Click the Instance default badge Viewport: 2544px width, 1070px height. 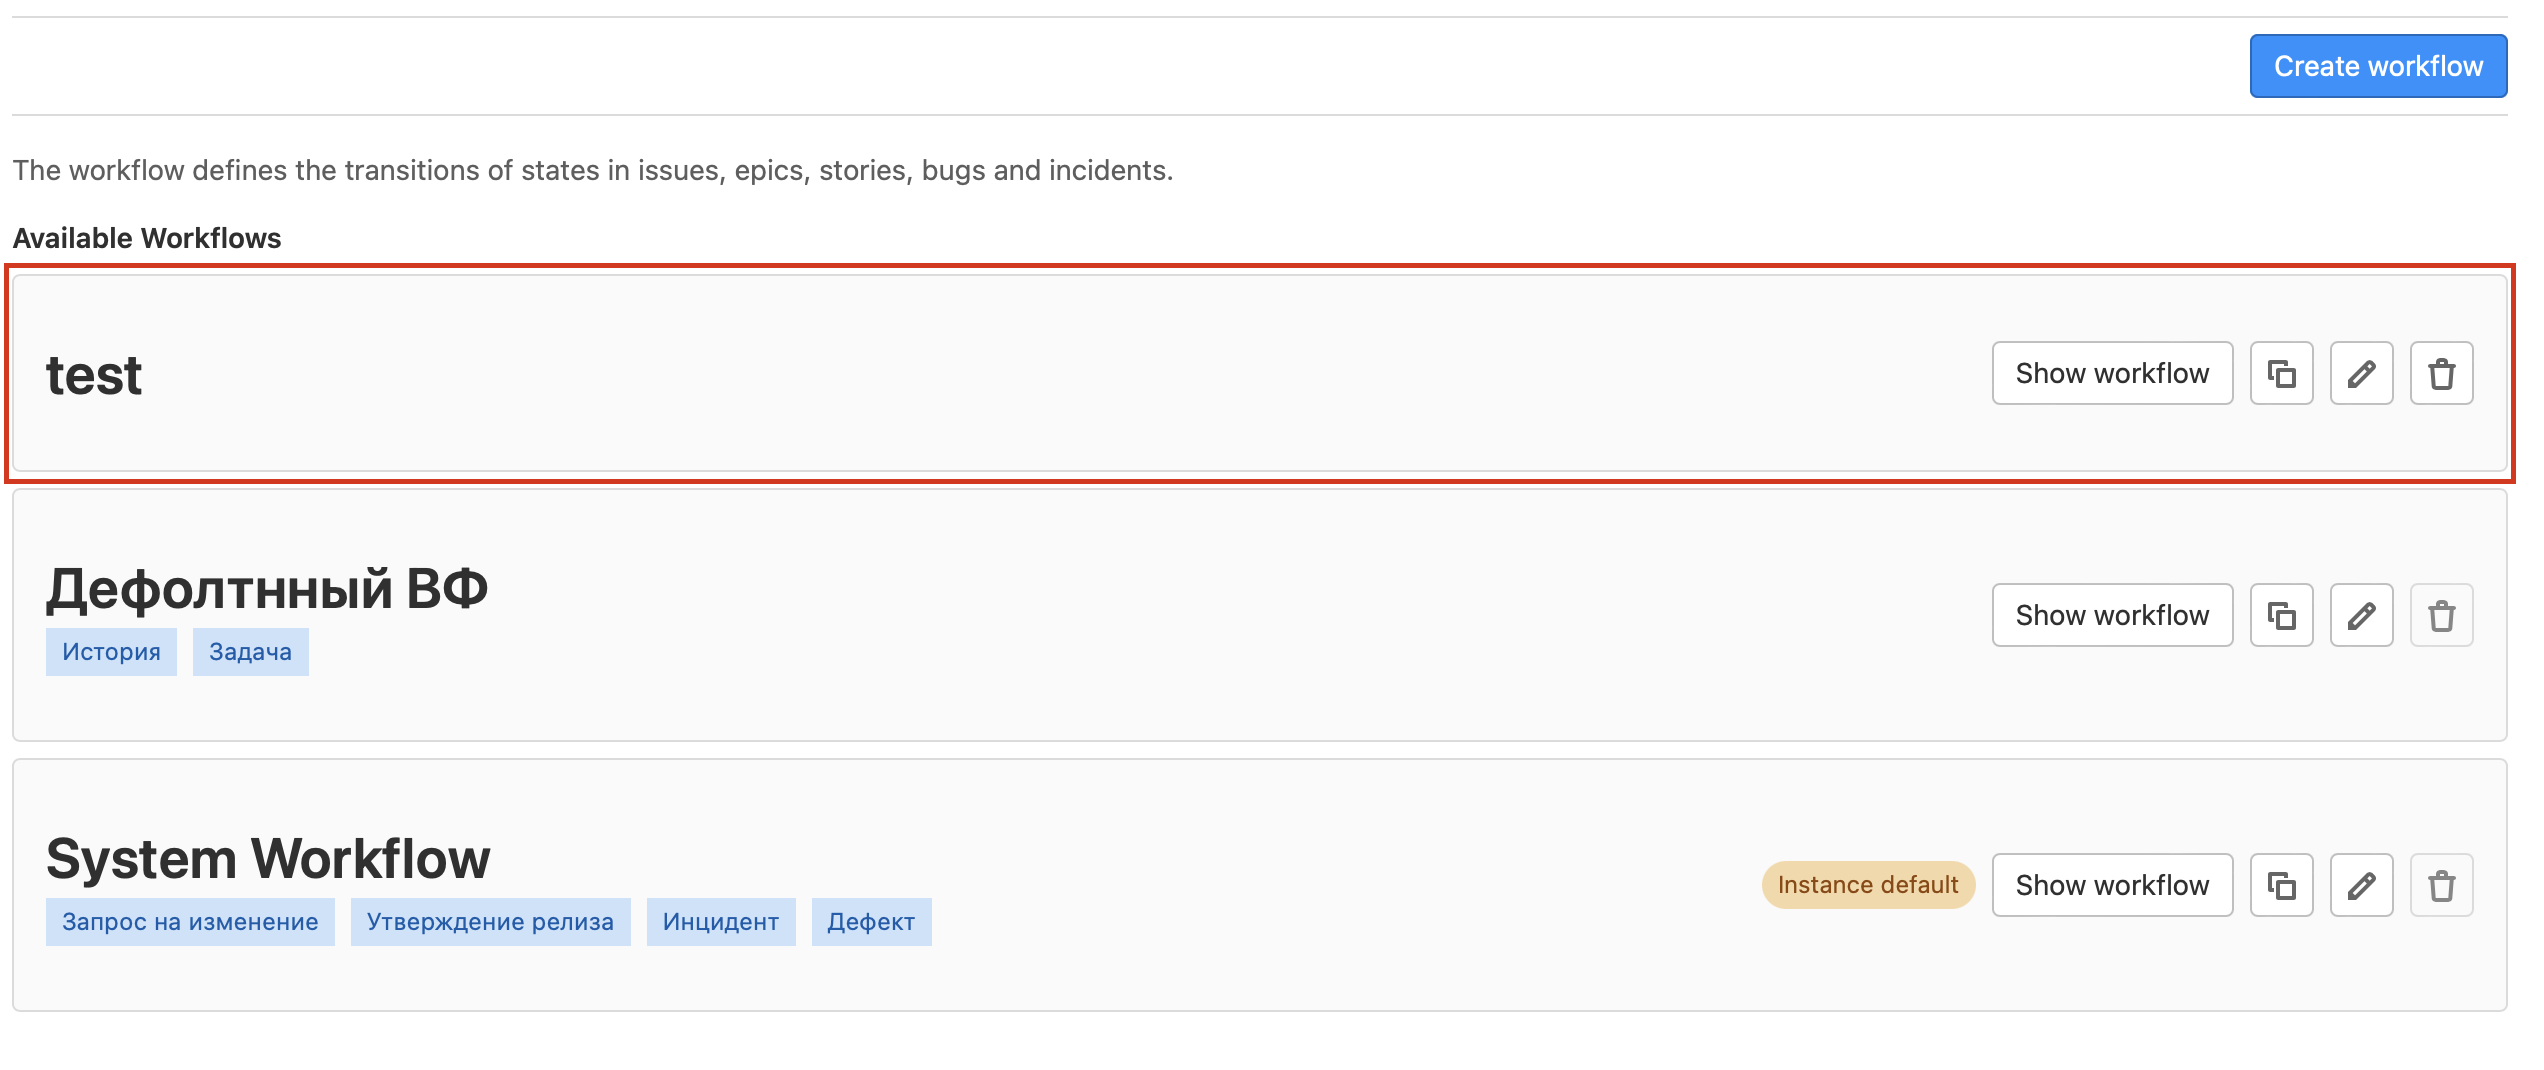pyautogui.click(x=1867, y=885)
